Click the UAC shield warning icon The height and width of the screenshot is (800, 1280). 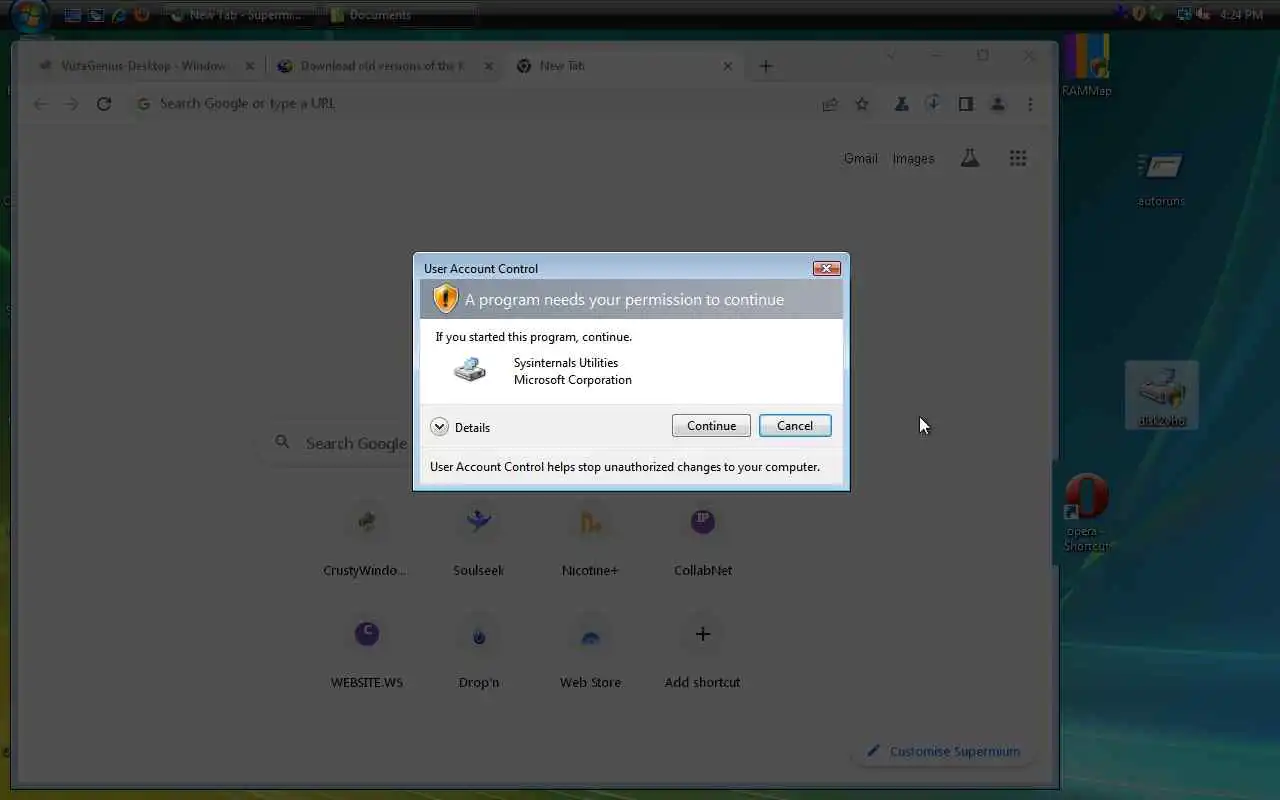[445, 298]
